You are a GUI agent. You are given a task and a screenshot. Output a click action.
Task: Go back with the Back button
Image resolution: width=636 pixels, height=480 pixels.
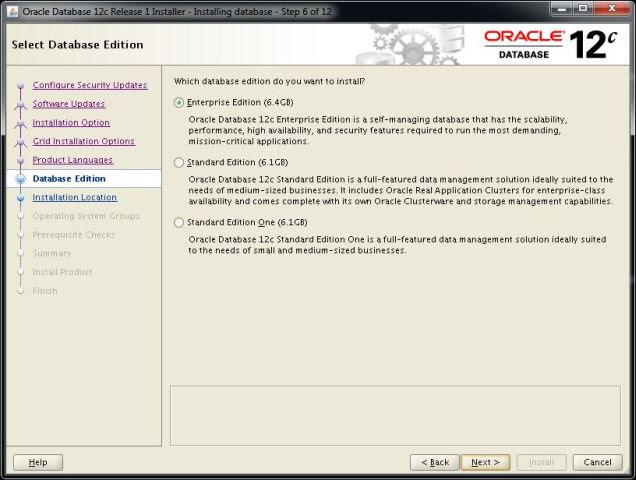(x=434, y=462)
